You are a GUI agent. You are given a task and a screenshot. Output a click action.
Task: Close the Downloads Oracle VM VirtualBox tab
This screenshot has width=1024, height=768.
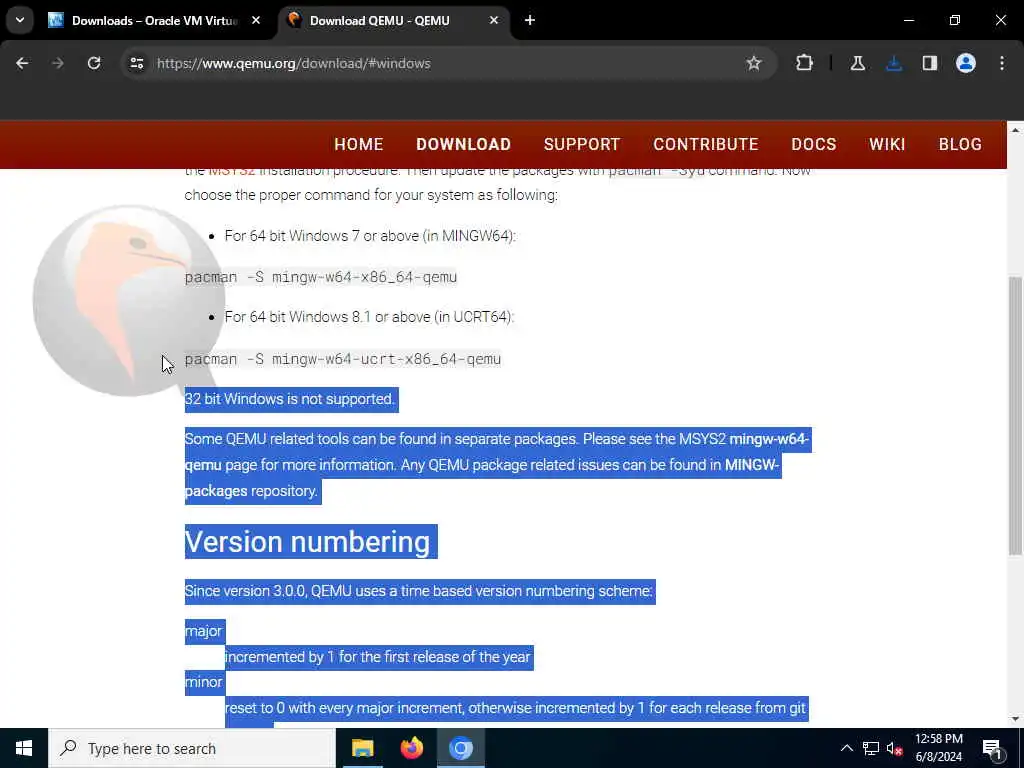point(256,20)
